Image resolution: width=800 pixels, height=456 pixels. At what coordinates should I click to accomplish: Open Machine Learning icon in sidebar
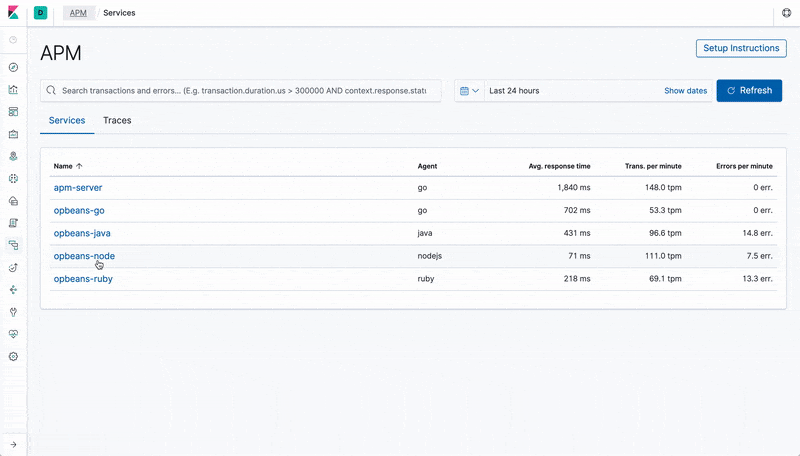pyautogui.click(x=13, y=179)
